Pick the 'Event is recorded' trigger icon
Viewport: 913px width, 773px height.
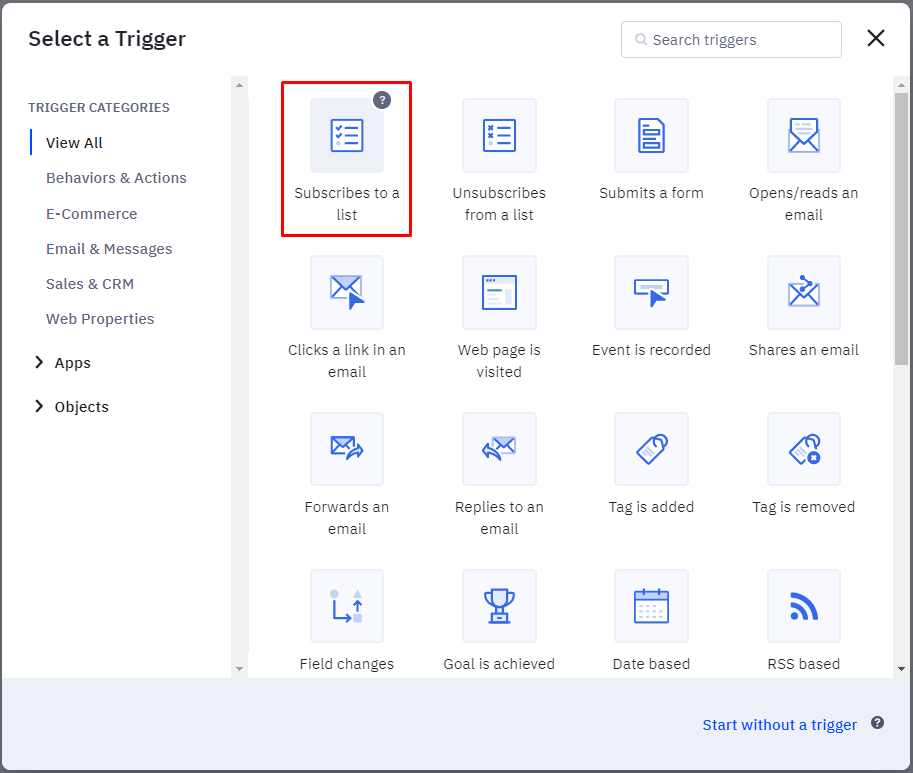[x=651, y=293]
